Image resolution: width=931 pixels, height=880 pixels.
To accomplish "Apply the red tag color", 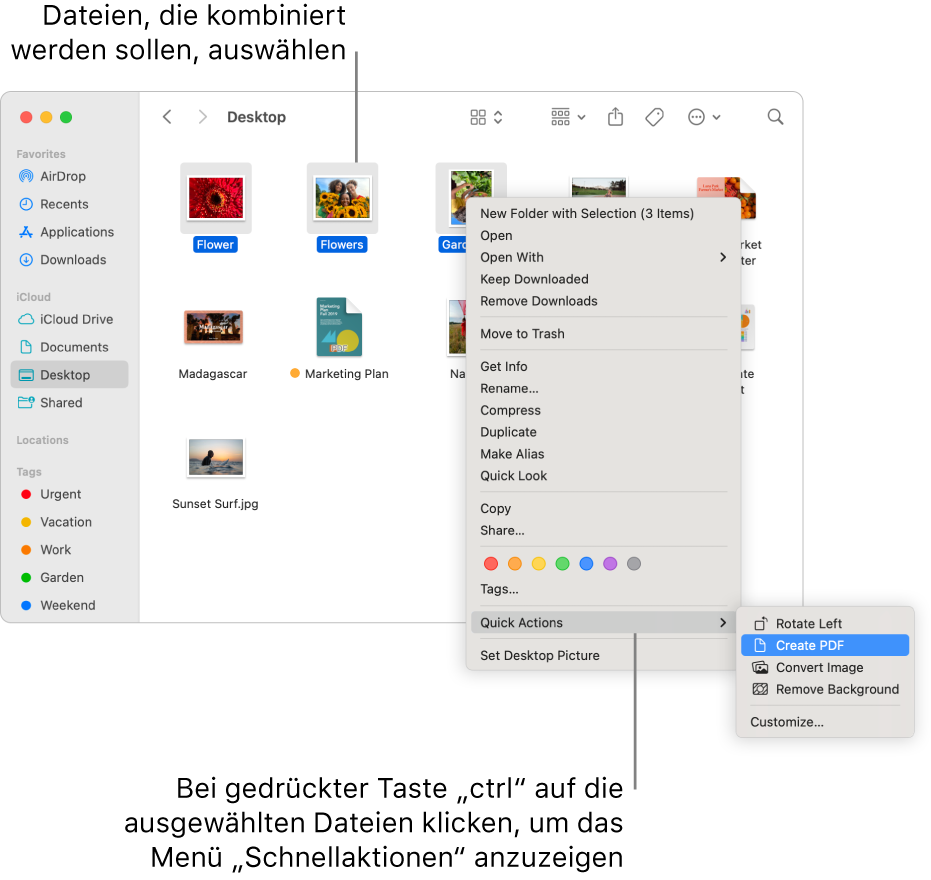I will coord(491,564).
